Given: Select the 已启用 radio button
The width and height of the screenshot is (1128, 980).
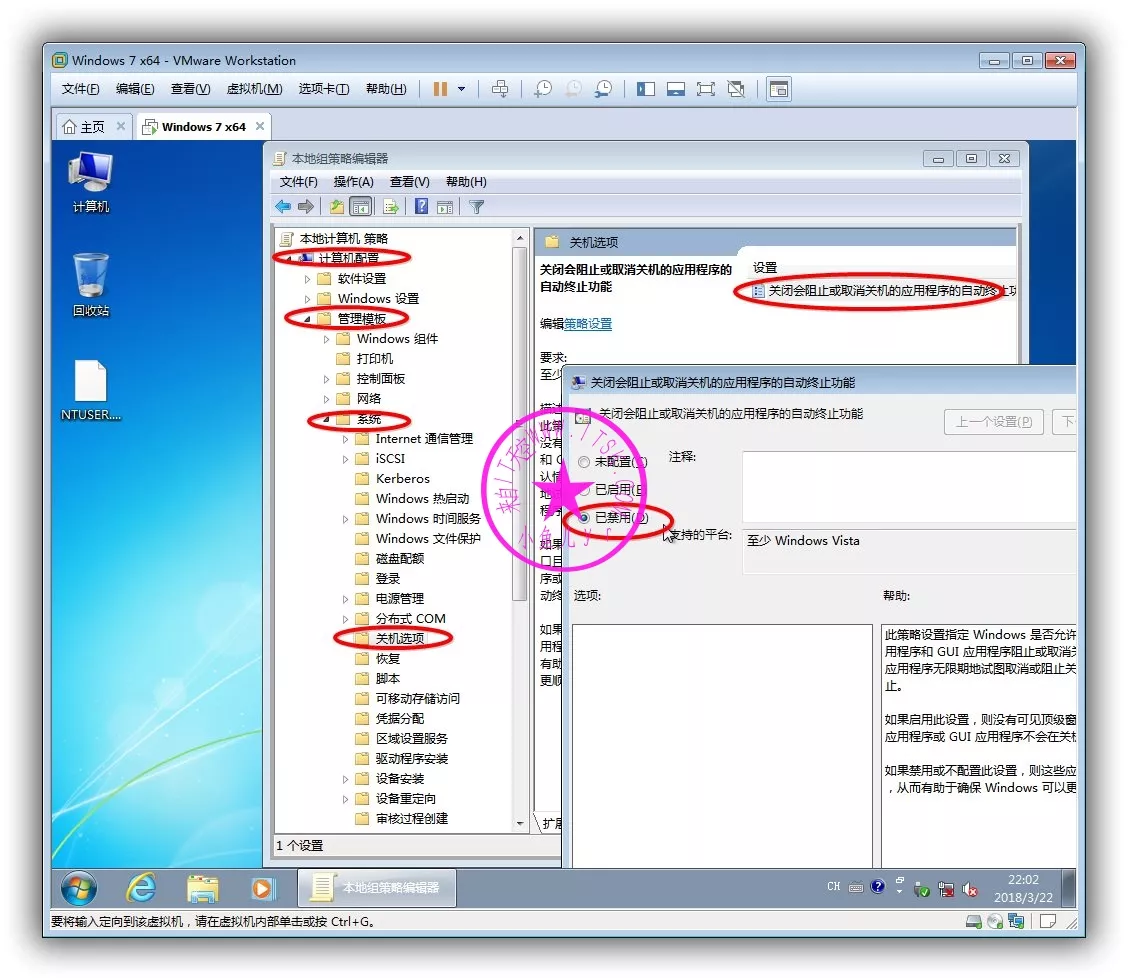Looking at the screenshot, I should (x=584, y=490).
